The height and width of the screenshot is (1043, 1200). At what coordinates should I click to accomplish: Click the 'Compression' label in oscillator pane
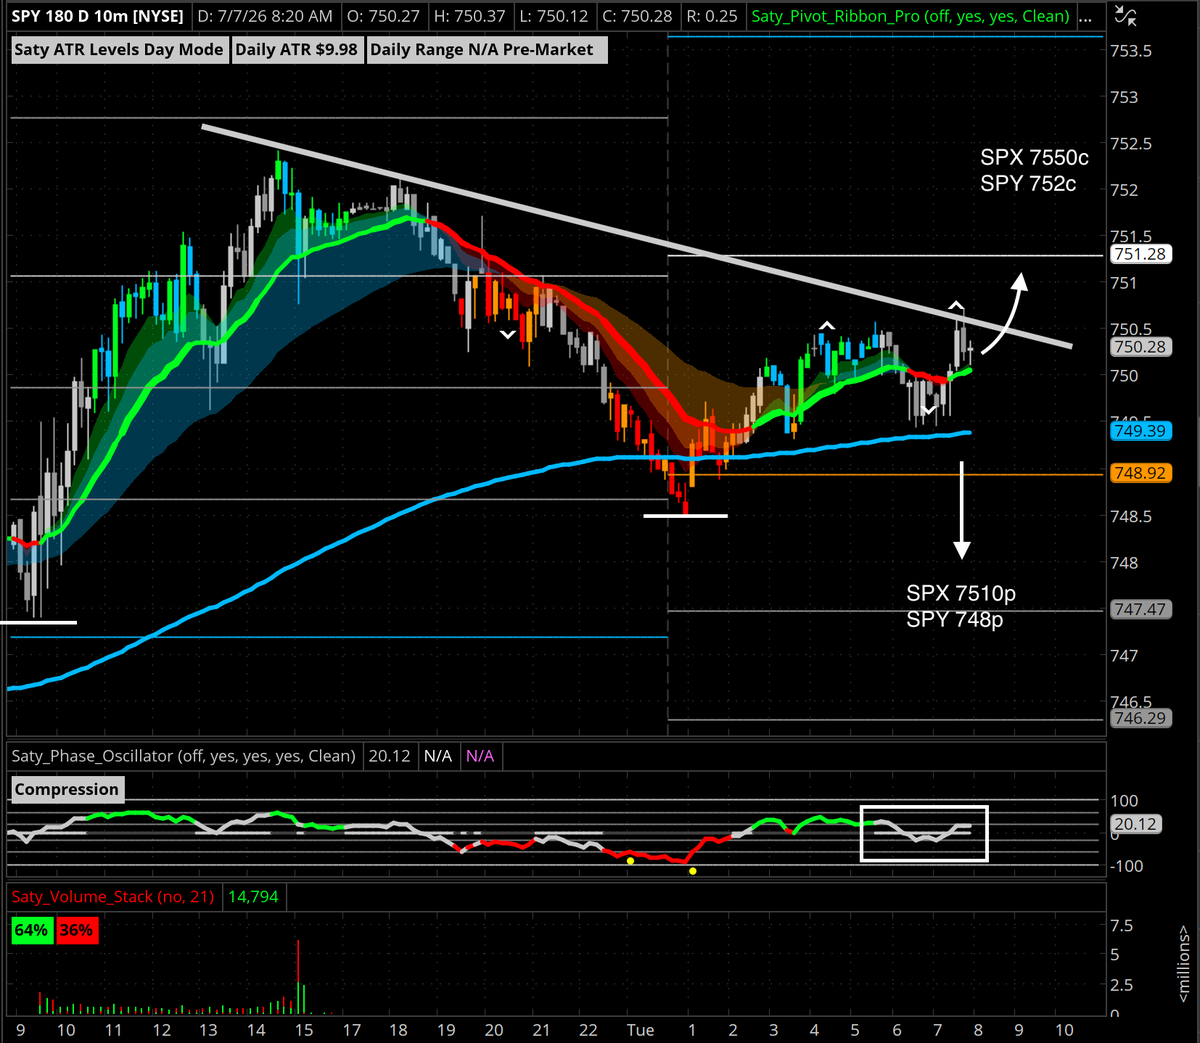(x=67, y=789)
